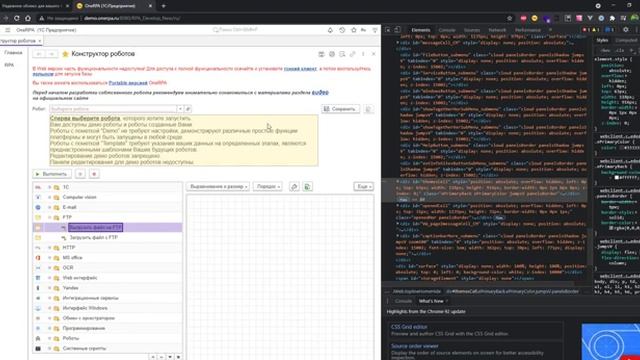Click the eraser icon in the canvas toolbar
This screenshot has height=360, width=640.
point(294,187)
